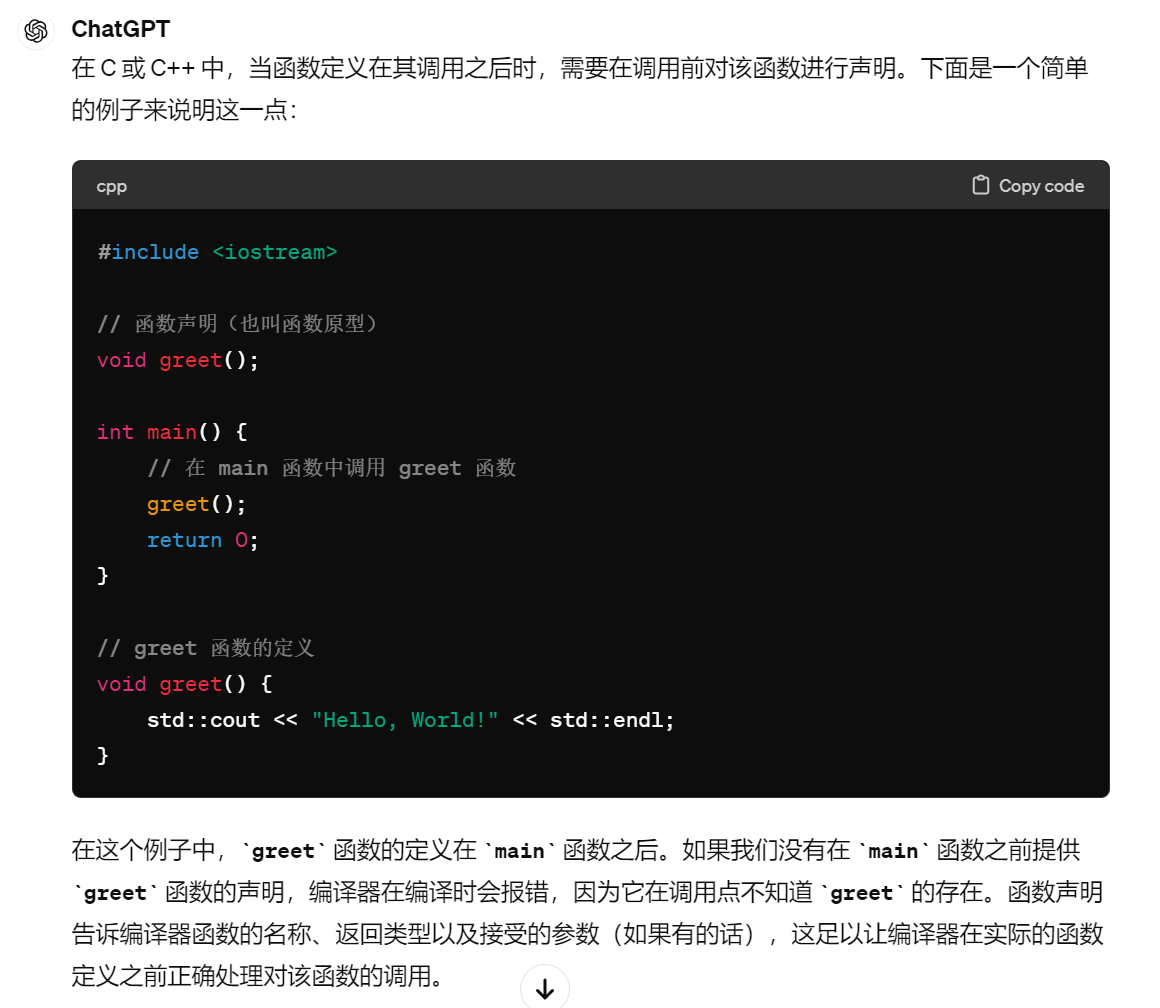
Task: Click the cpp language label
Action: click(x=112, y=186)
